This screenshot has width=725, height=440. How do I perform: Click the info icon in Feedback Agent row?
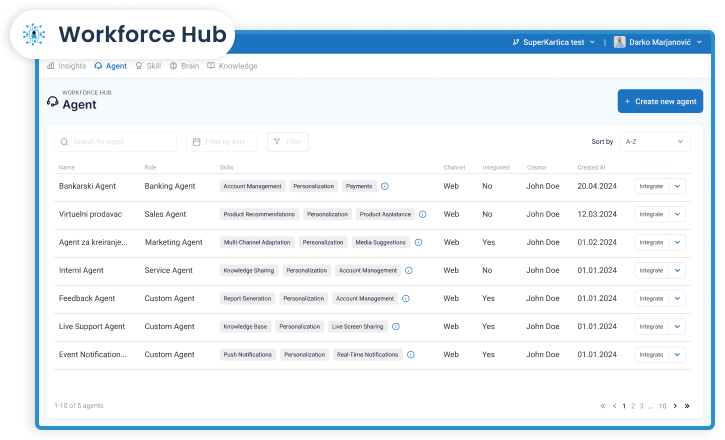click(407, 298)
